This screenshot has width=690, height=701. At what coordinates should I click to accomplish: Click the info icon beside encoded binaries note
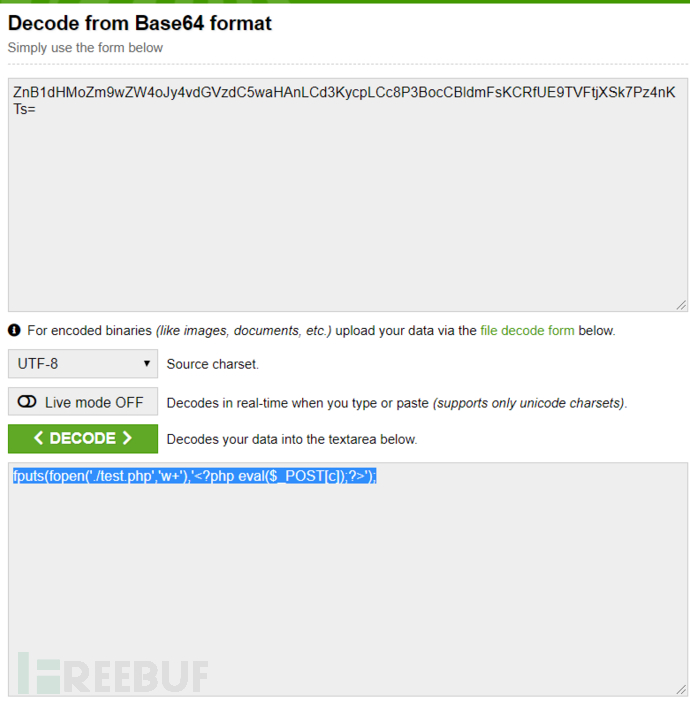[14, 330]
